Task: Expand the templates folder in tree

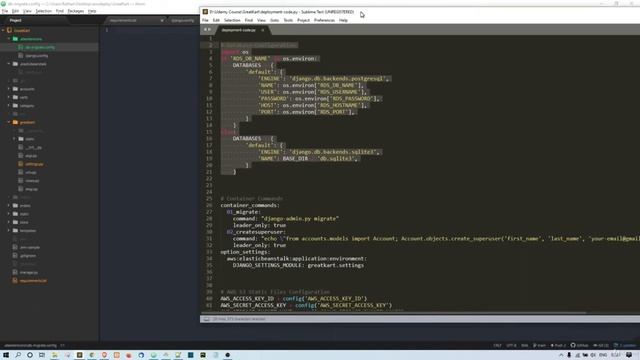Action: click(x=9, y=230)
